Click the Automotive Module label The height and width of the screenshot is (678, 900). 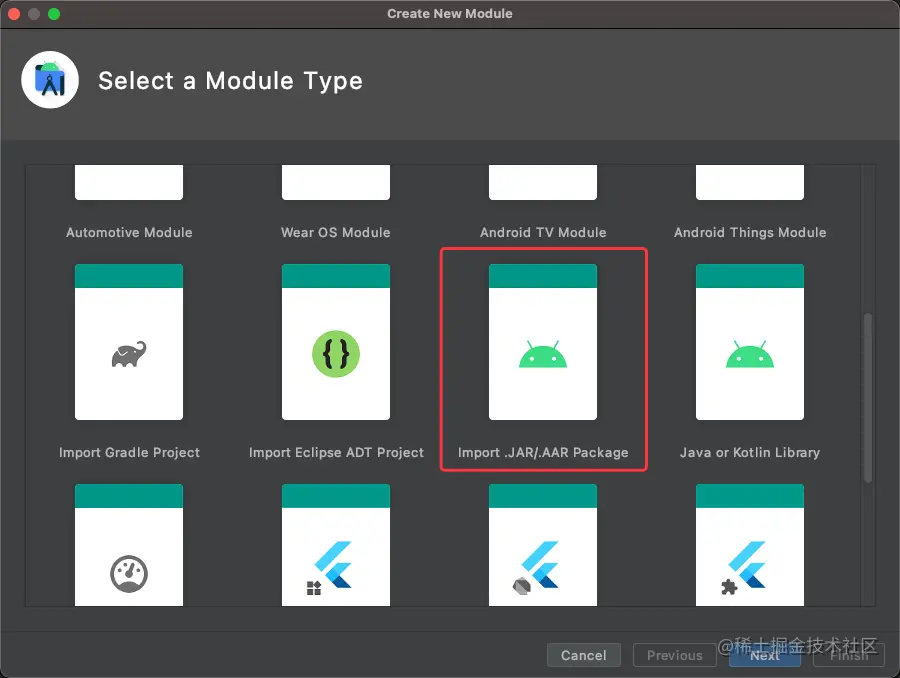coord(129,233)
